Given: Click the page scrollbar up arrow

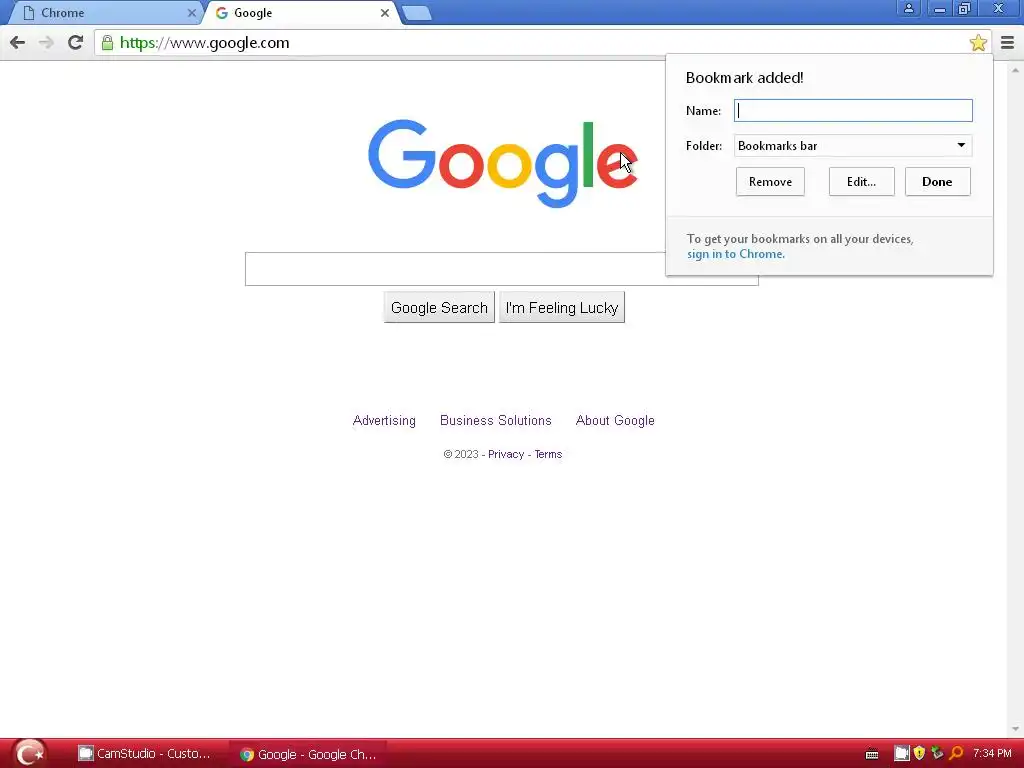Looking at the screenshot, I should pyautogui.click(x=1016, y=69).
